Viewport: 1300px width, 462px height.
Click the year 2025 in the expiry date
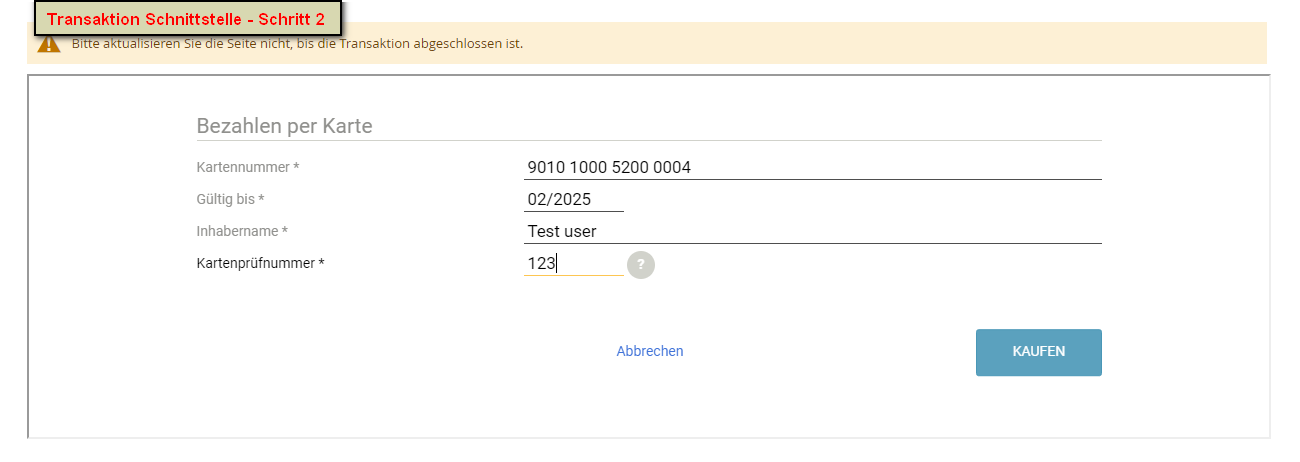(573, 199)
